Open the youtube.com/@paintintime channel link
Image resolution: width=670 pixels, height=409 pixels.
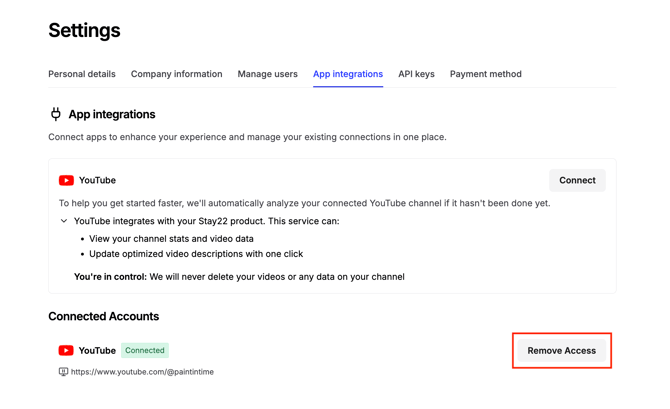[142, 372]
